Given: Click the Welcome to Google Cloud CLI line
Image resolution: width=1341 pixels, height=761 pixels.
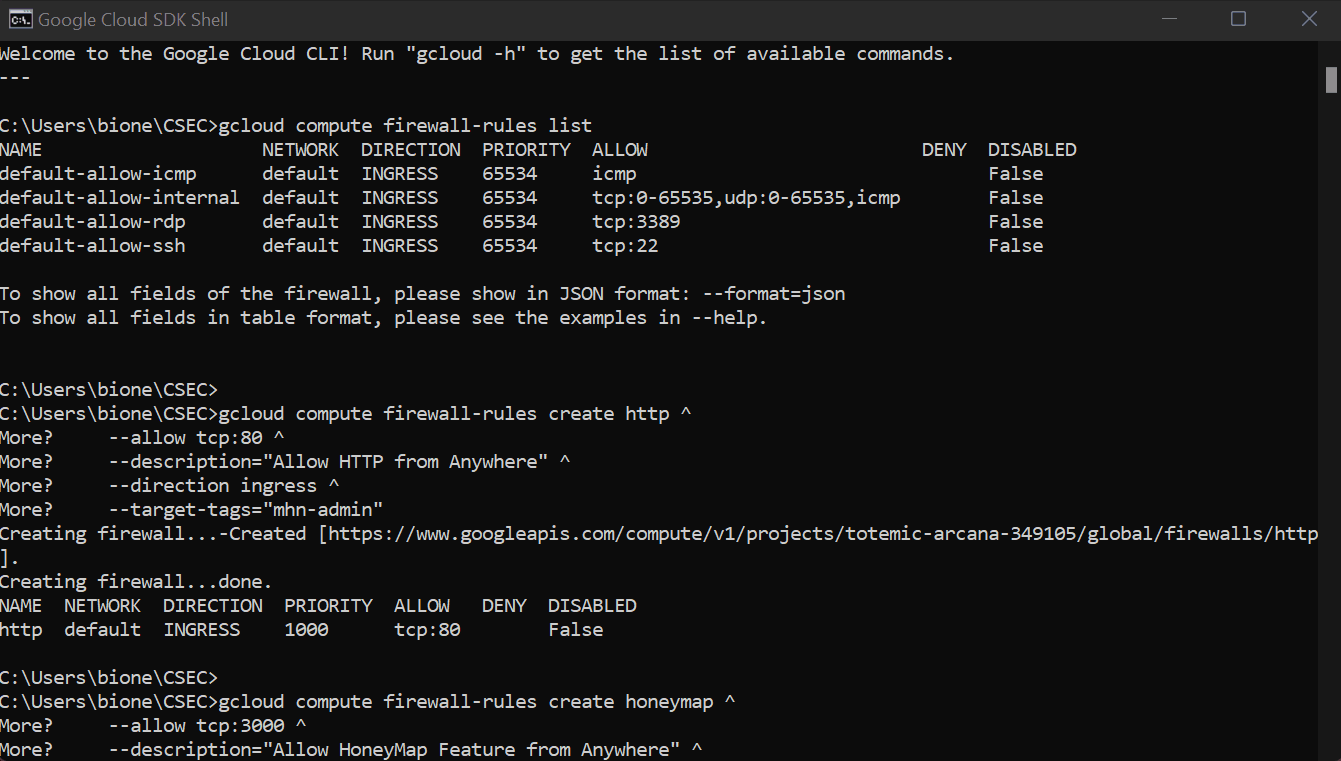Looking at the screenshot, I should (477, 54).
